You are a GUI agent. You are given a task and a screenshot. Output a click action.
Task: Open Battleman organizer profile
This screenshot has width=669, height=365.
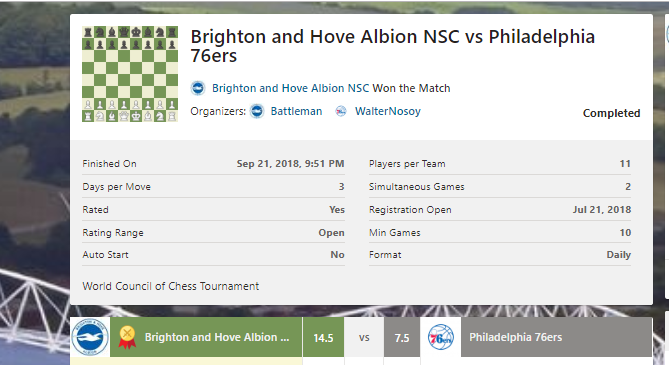click(297, 111)
